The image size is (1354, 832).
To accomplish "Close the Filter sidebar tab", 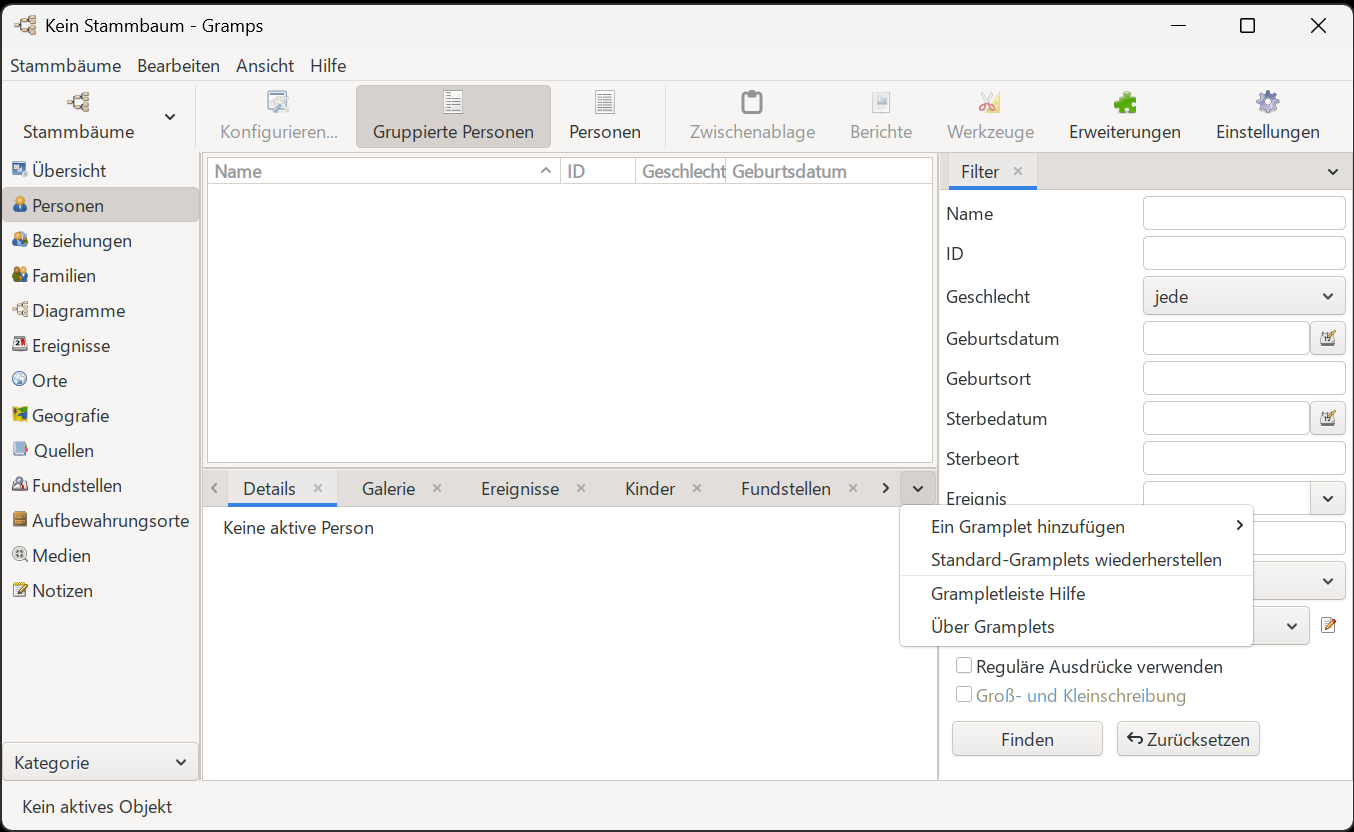I will point(1018,171).
